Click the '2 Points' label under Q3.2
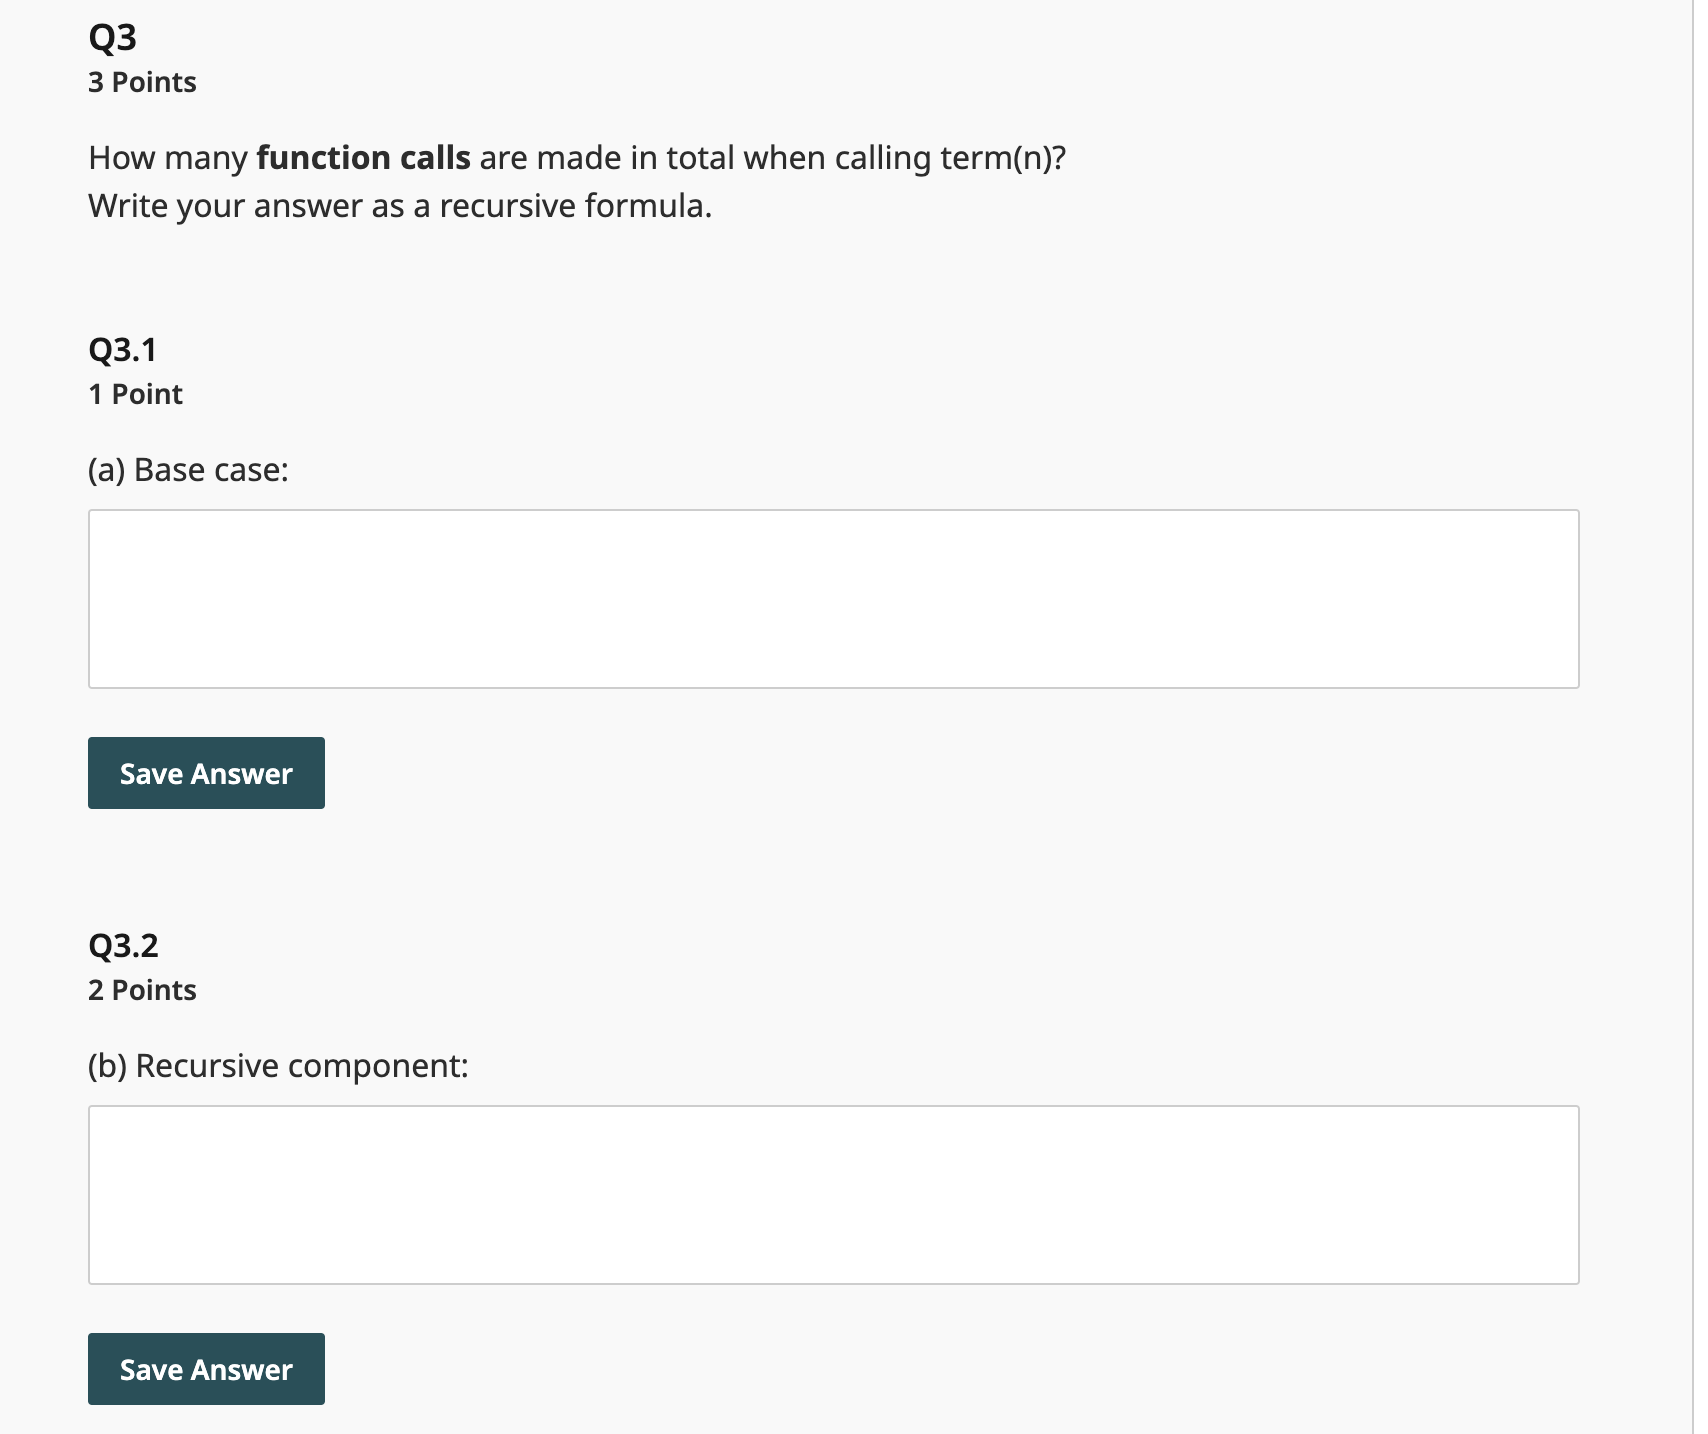 pos(142,989)
